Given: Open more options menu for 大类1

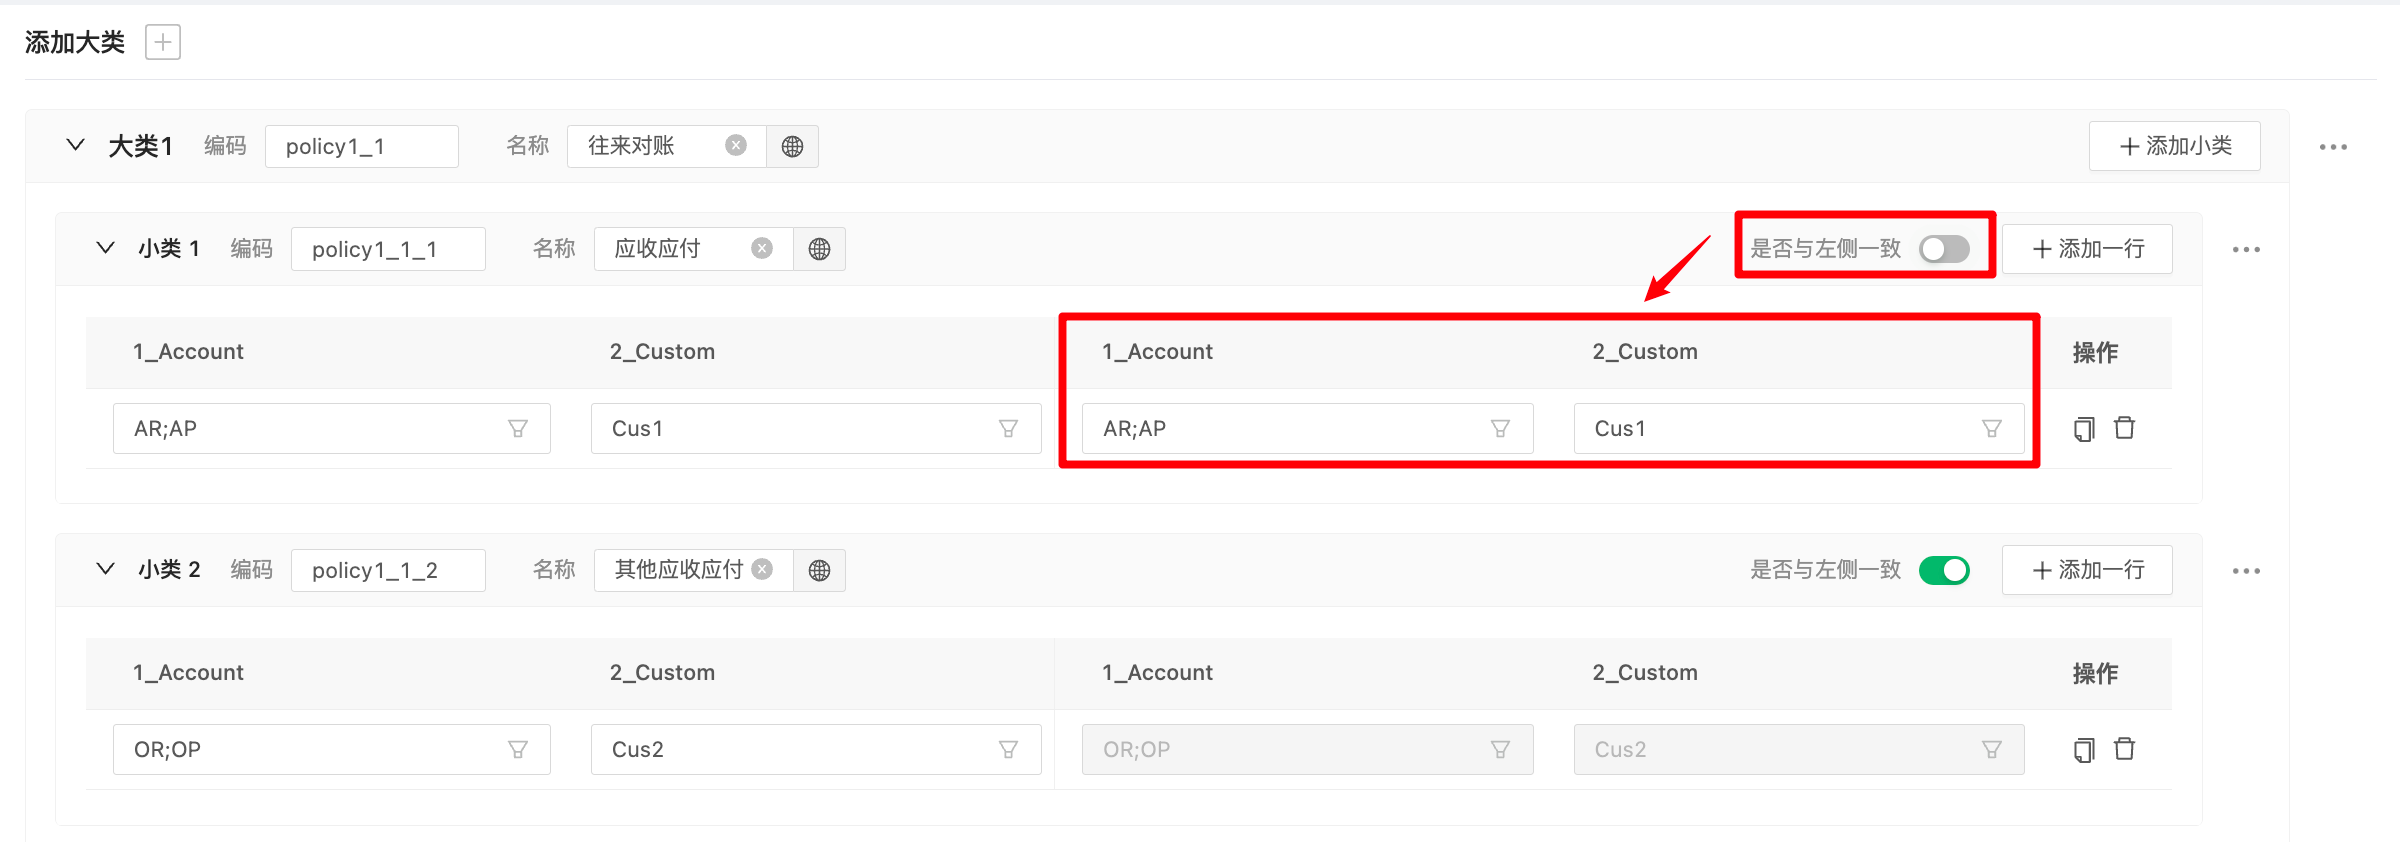Looking at the screenshot, I should pos(2333,147).
